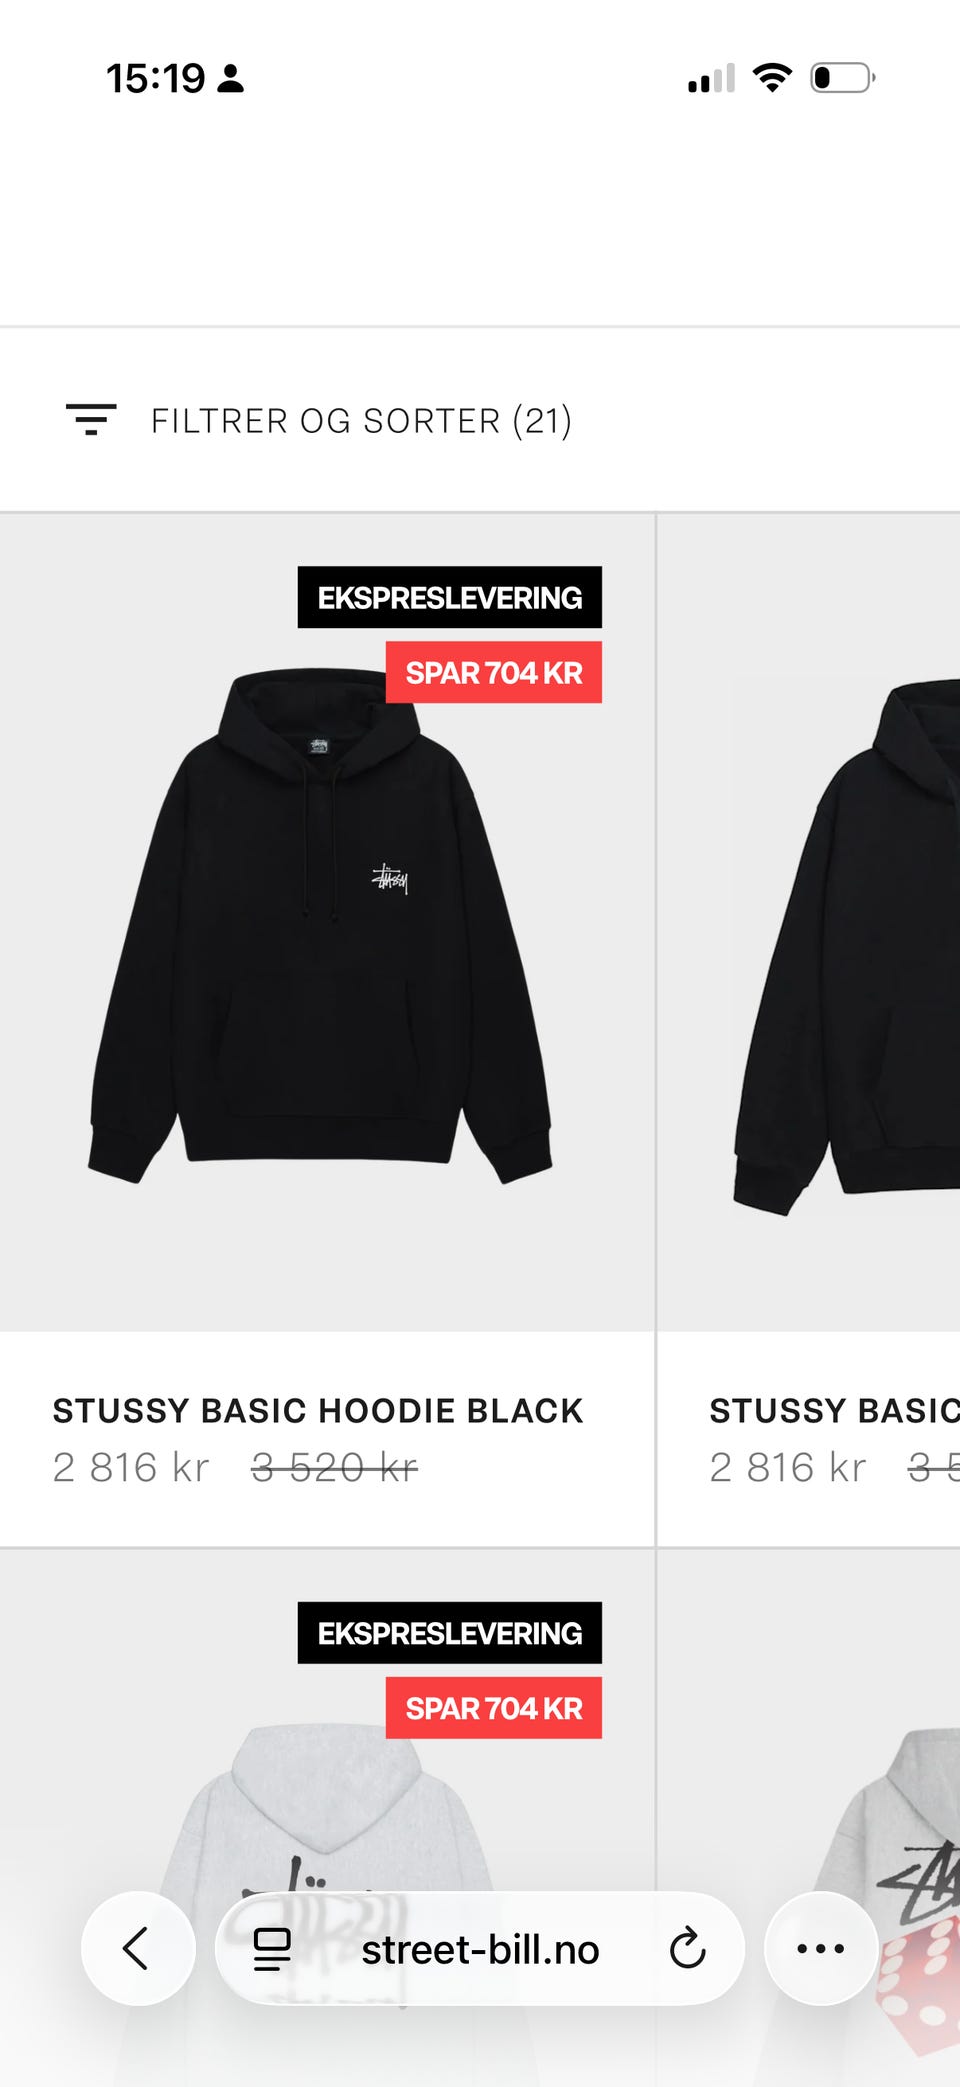Tap the filter lines icon
Viewport: 960px width, 2087px height.
(x=91, y=420)
